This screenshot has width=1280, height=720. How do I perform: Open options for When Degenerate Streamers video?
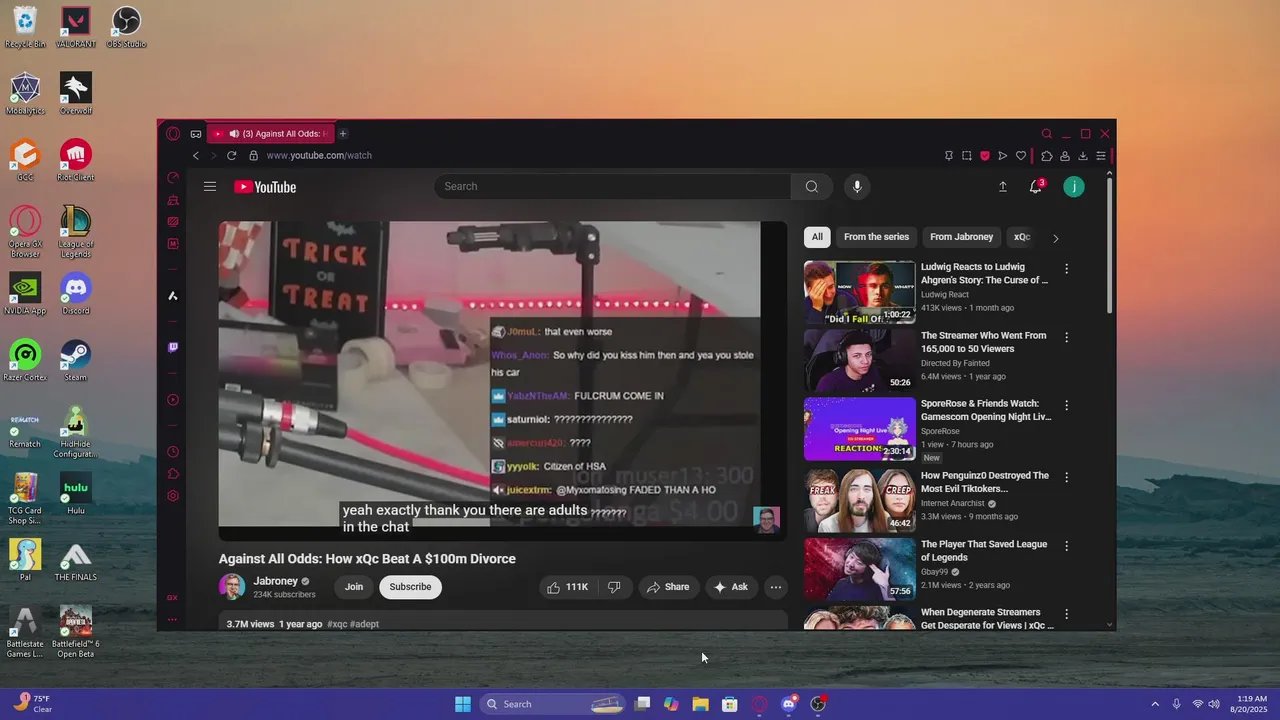(1066, 614)
